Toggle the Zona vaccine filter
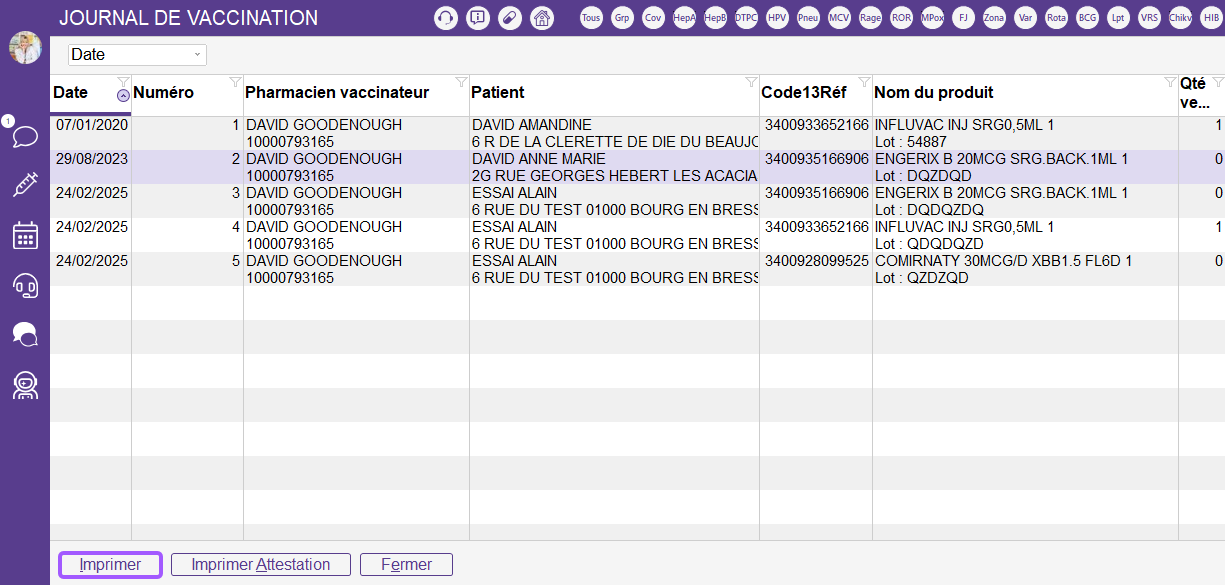This screenshot has width=1225, height=585. tap(994, 18)
